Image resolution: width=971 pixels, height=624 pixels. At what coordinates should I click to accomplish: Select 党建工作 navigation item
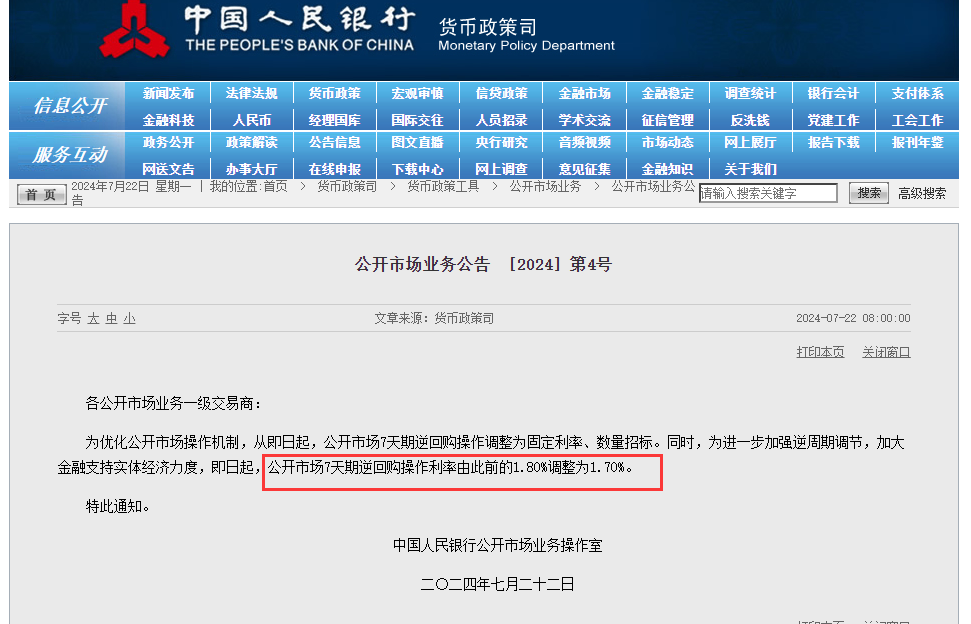pyautogui.click(x=834, y=120)
